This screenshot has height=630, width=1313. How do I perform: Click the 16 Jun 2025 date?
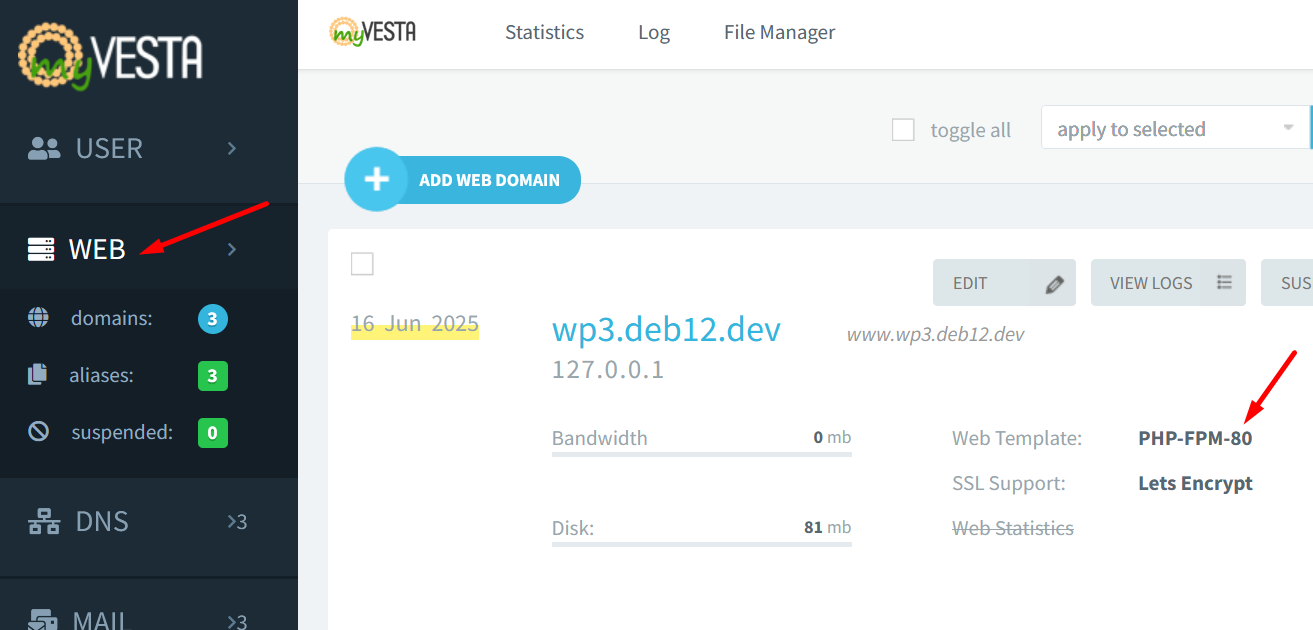415,324
